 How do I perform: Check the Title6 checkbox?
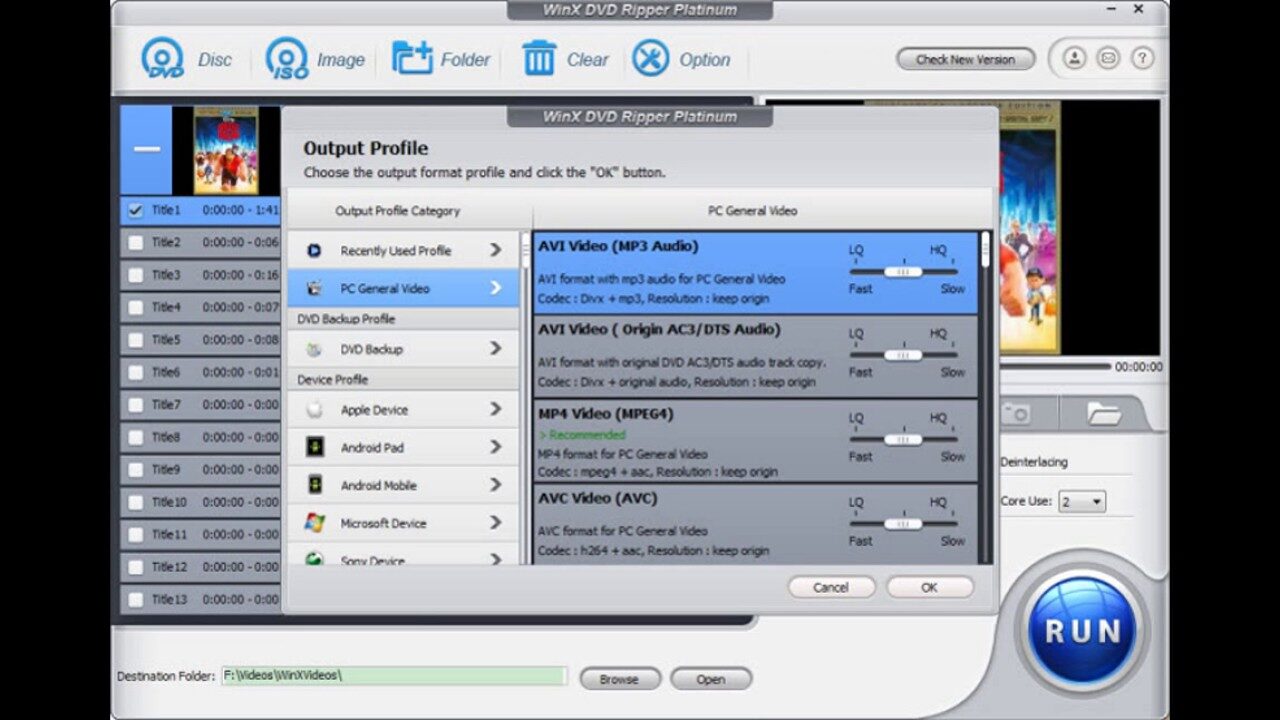[135, 372]
